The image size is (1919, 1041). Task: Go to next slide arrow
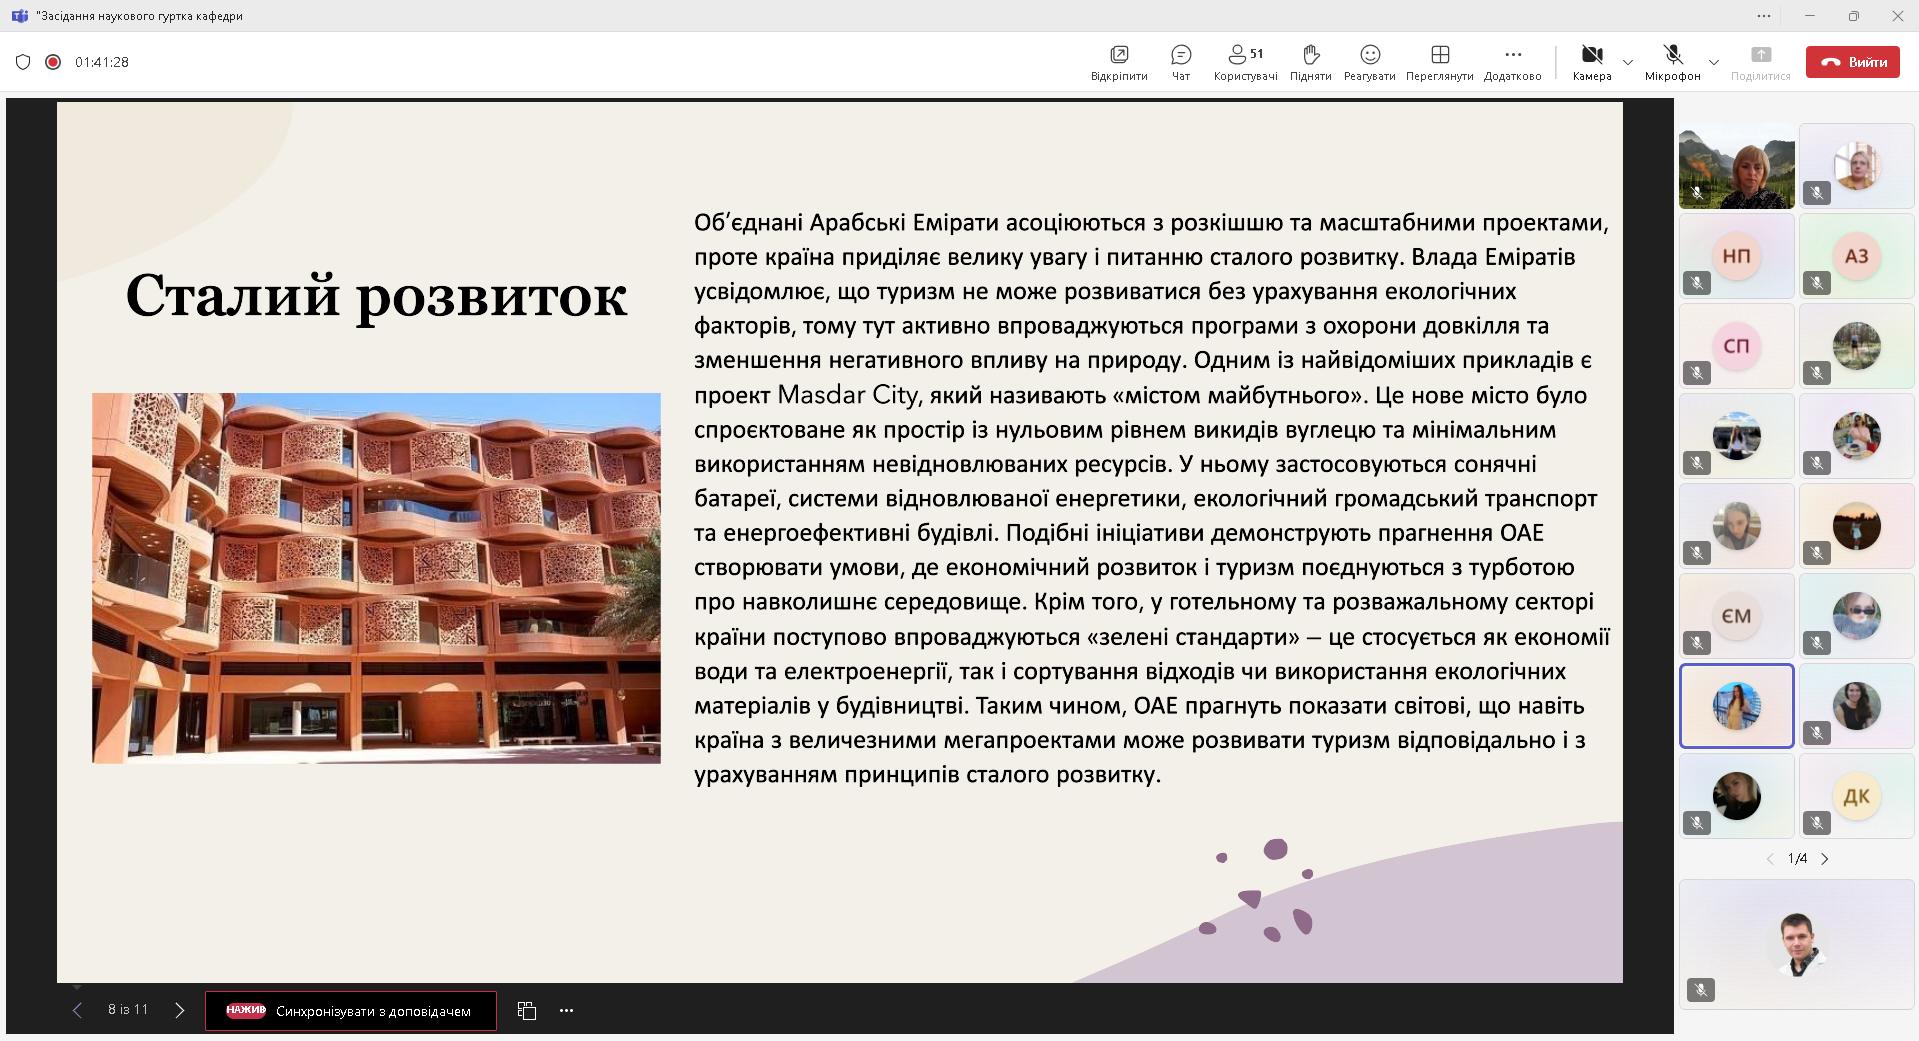tap(180, 1010)
